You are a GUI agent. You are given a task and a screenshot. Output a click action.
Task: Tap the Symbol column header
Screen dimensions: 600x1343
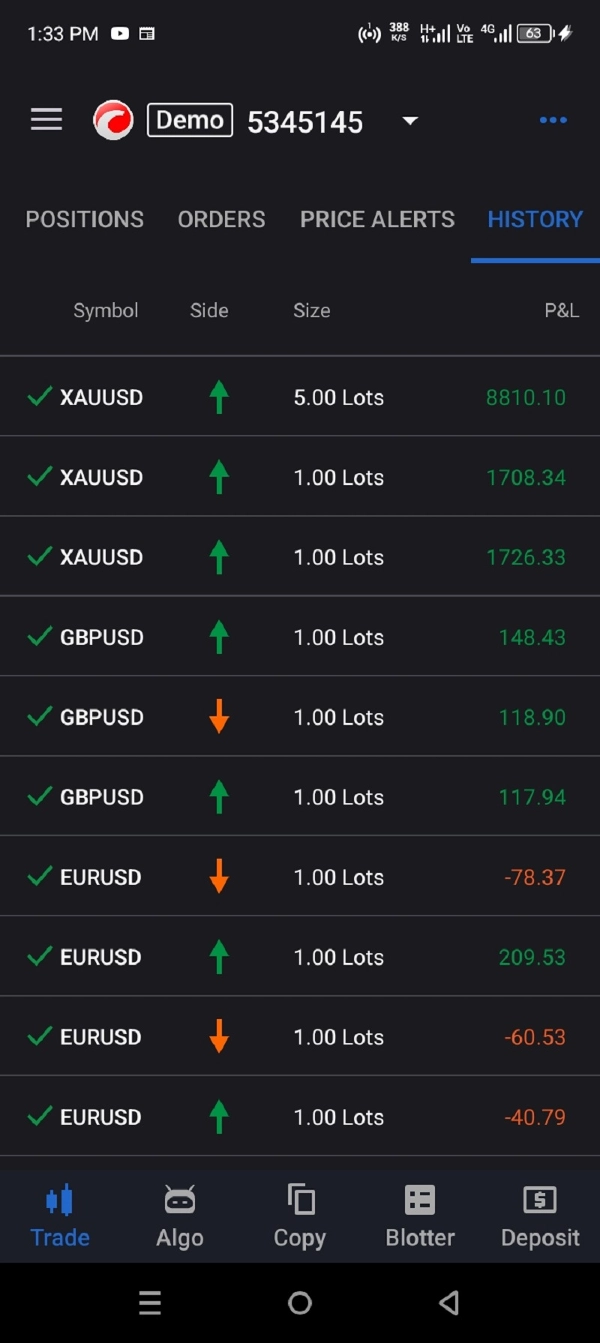(x=105, y=310)
